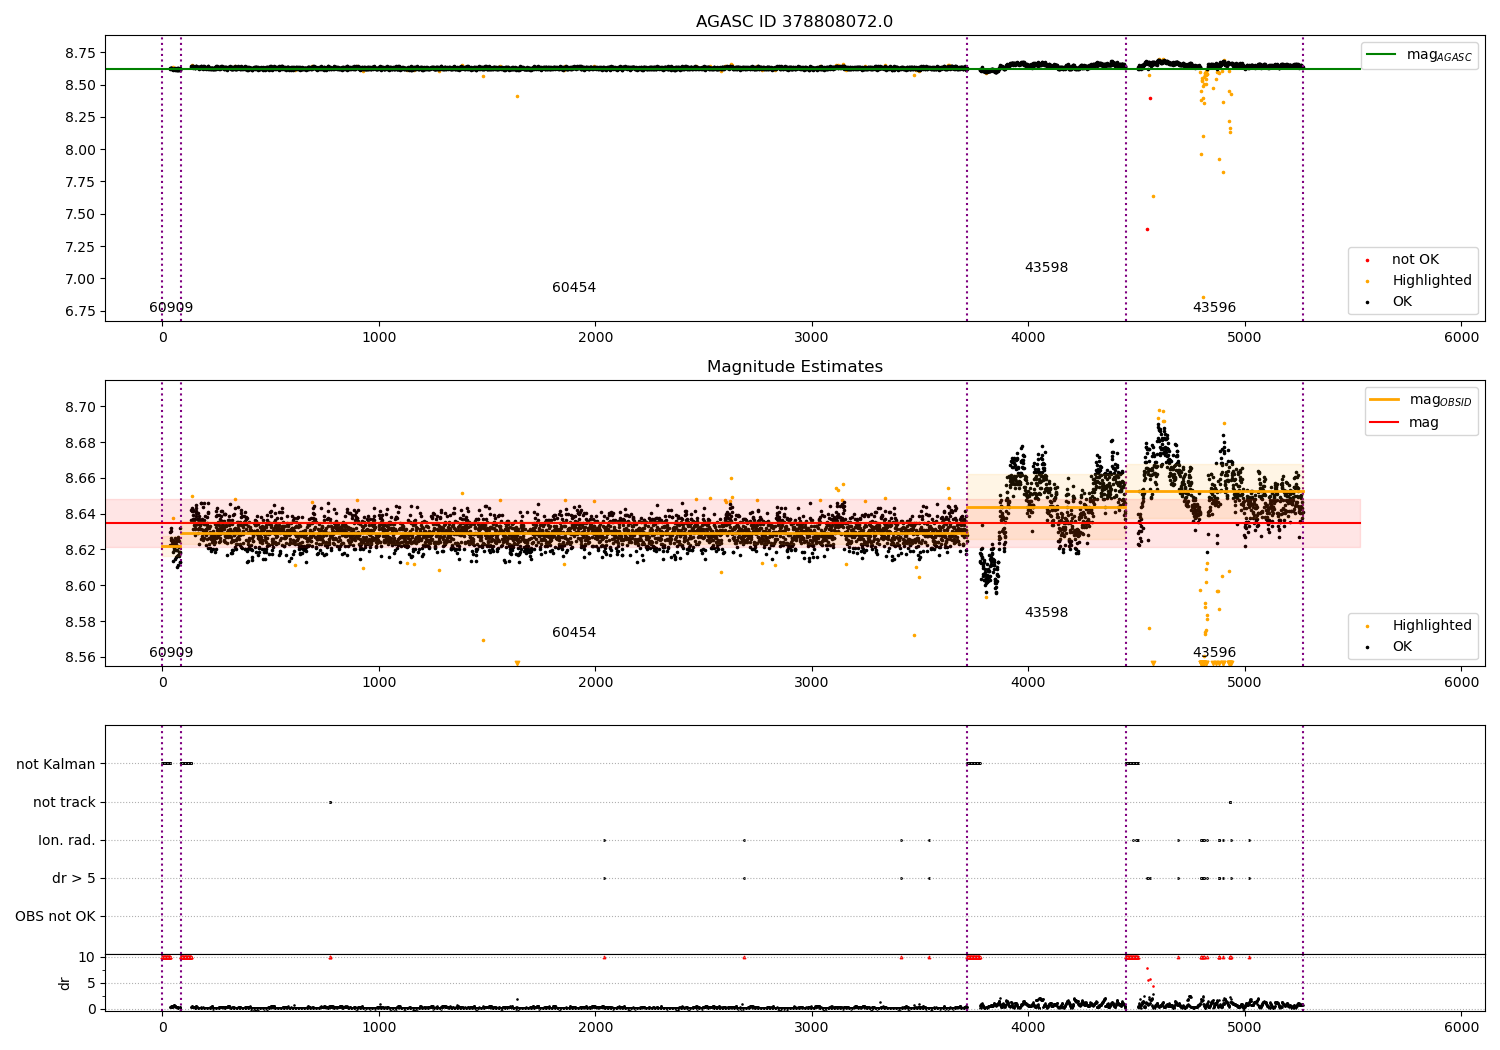Image resolution: width=1500 pixels, height=1050 pixels.
Task: Click the 60454 label in Magnitude Estimates panel
Action: (x=574, y=633)
